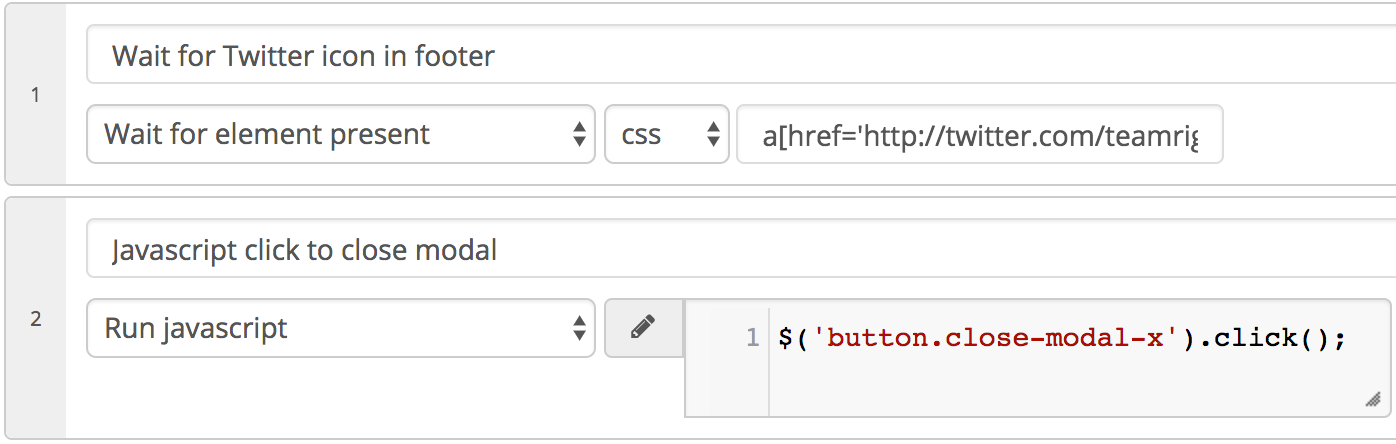1396x444 pixels.
Task: Click the pencil edit icon beside Run javascript
Action: (x=644, y=327)
